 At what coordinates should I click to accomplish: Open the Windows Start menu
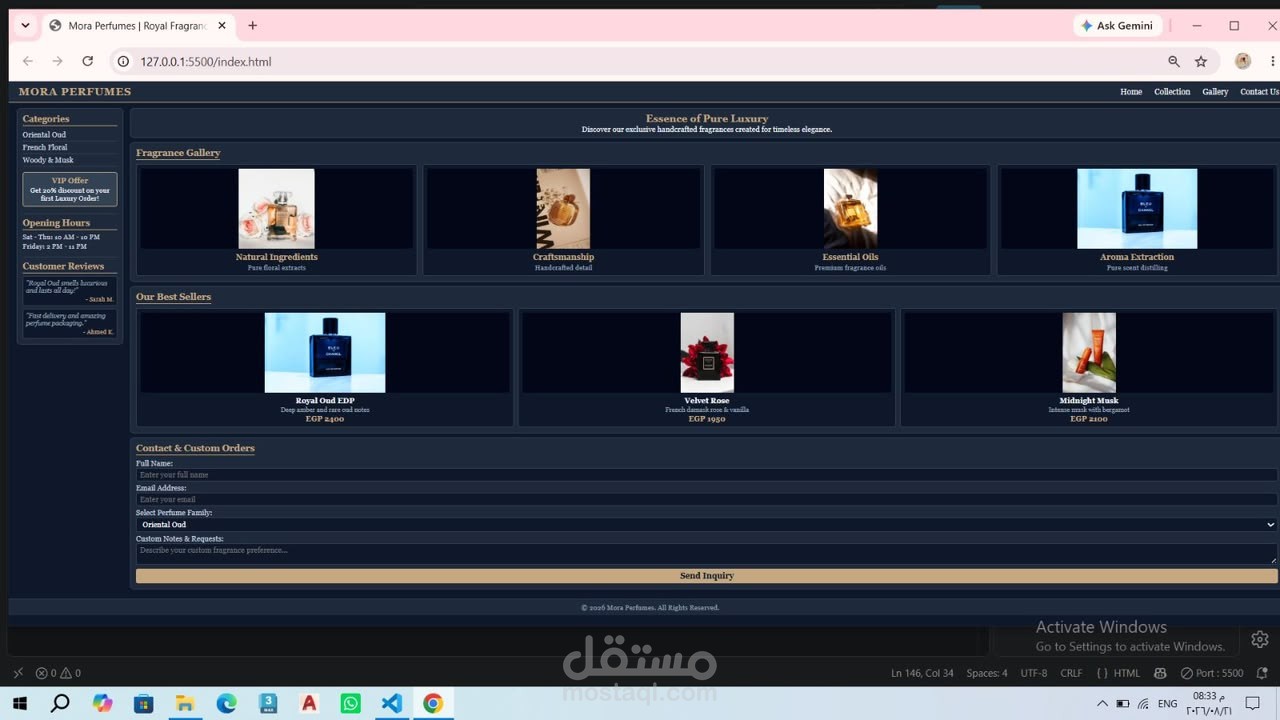click(19, 703)
